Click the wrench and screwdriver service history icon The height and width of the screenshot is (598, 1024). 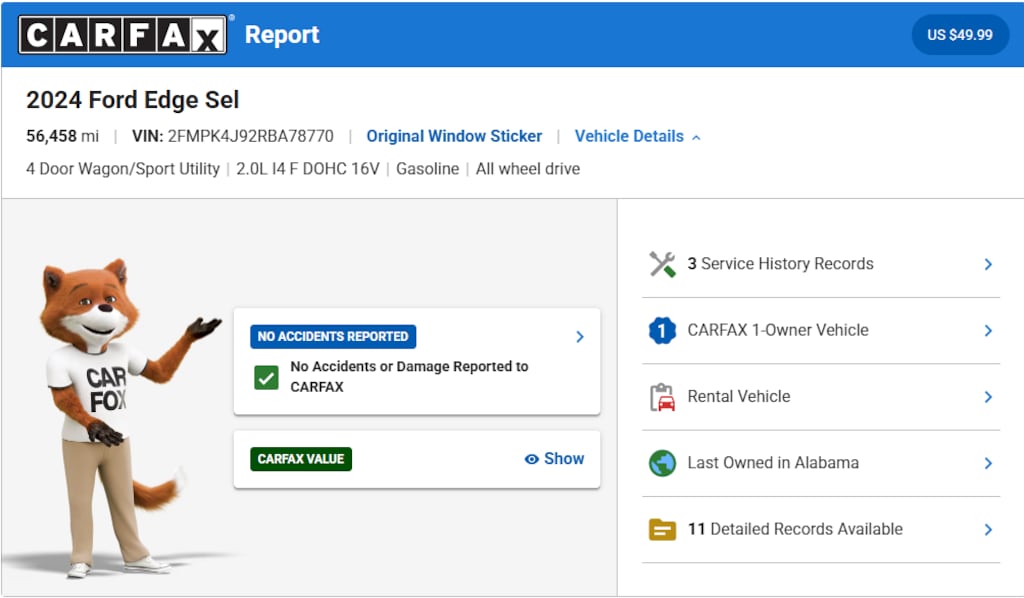click(662, 264)
